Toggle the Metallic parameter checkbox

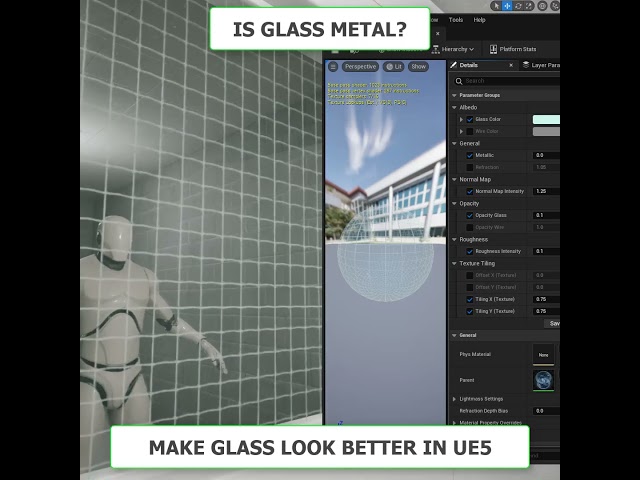(x=470, y=156)
